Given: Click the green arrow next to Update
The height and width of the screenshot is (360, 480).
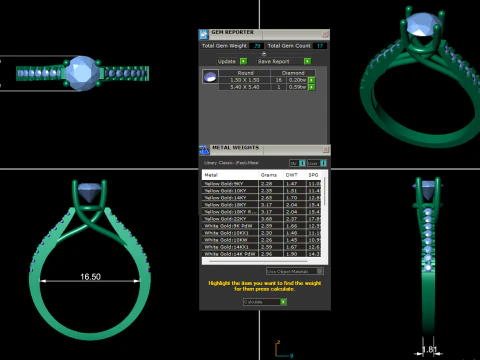Looking at the screenshot, I should (x=244, y=61).
